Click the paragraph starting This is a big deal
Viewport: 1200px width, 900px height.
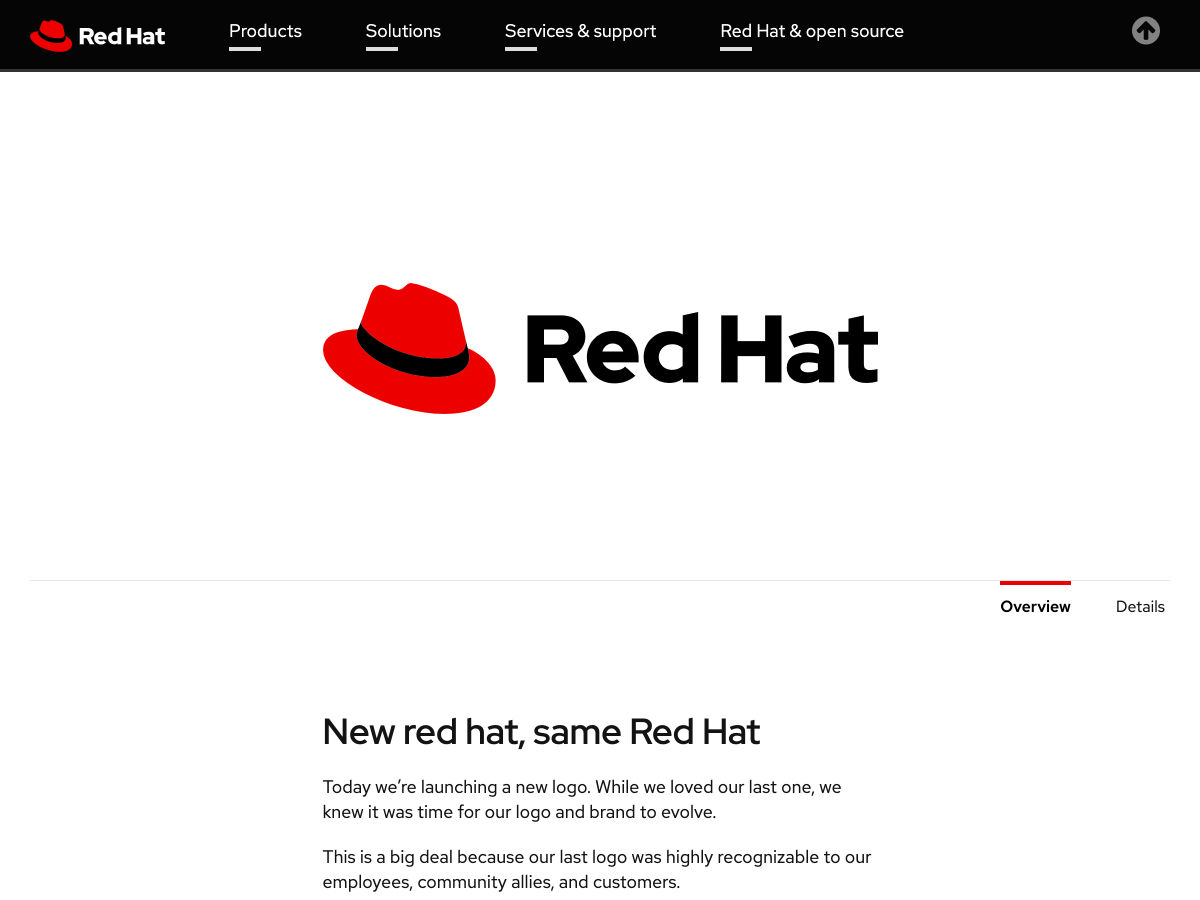[x=597, y=869]
